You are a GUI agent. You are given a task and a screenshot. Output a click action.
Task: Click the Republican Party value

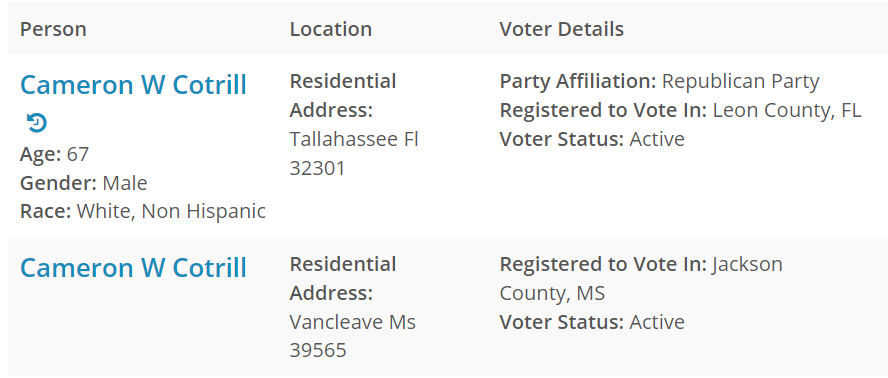tap(740, 82)
